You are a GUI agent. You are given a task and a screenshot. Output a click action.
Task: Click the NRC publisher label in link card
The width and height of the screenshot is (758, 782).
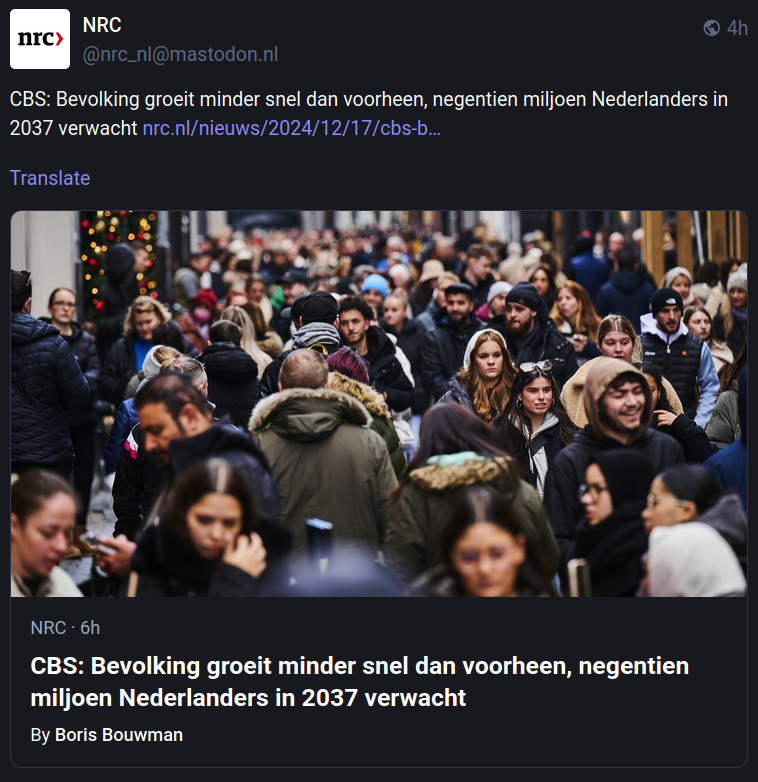click(48, 627)
